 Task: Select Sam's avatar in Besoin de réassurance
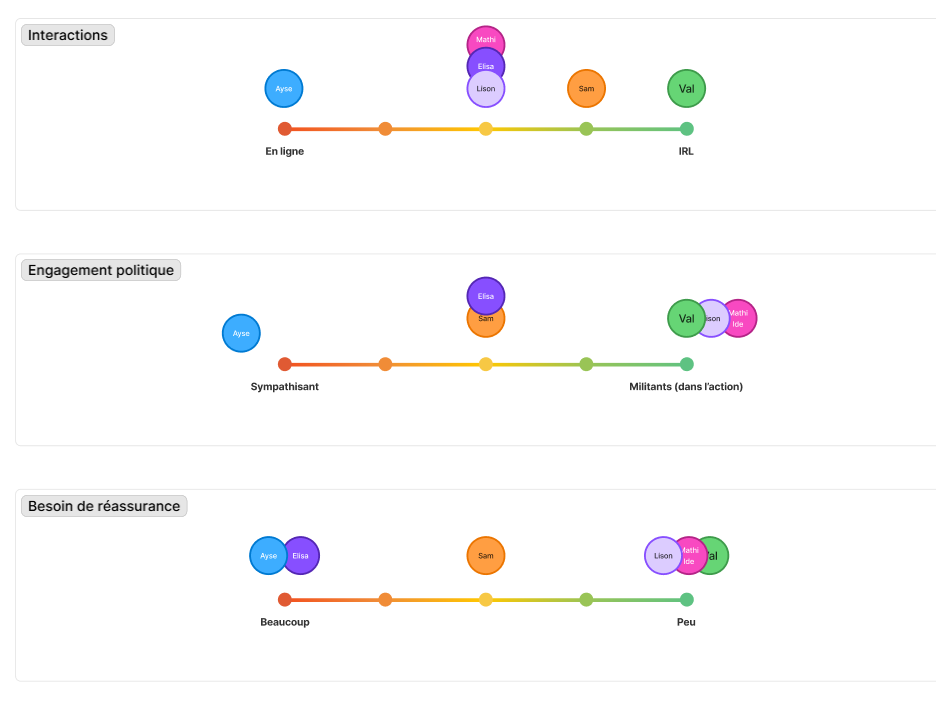(x=486, y=556)
